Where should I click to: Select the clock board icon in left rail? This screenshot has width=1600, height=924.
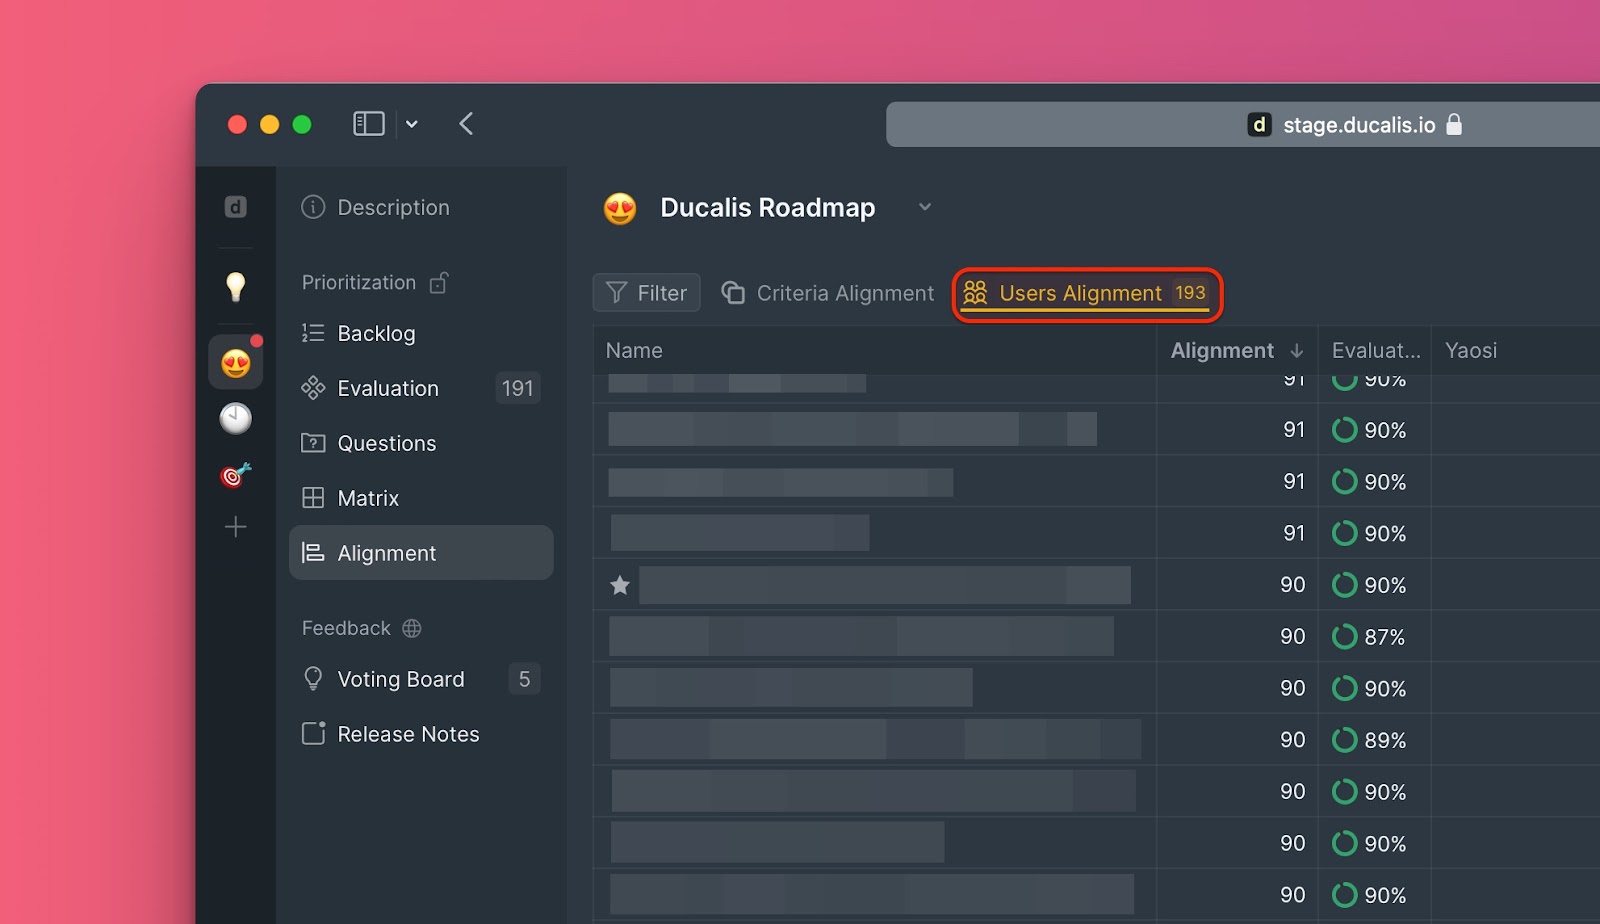(x=236, y=419)
